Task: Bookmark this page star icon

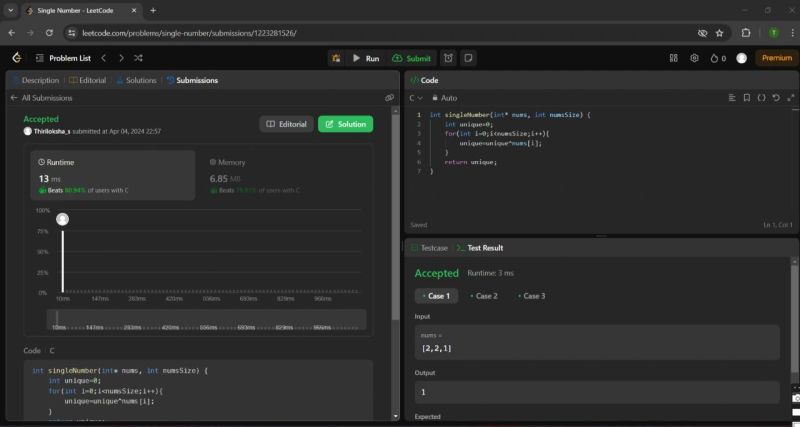Action: click(719, 33)
